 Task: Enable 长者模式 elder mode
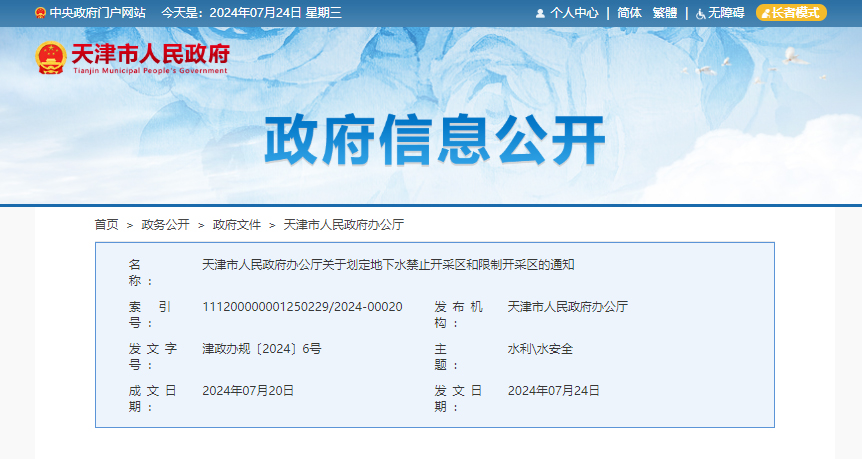791,13
